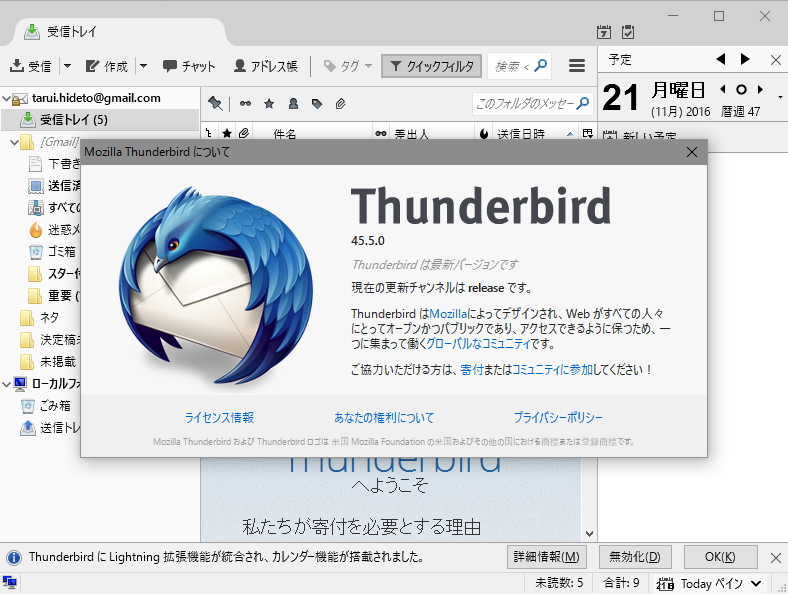Open the グローバルなコミュニティ link
The height and width of the screenshot is (594, 788).
pyautogui.click(x=478, y=344)
